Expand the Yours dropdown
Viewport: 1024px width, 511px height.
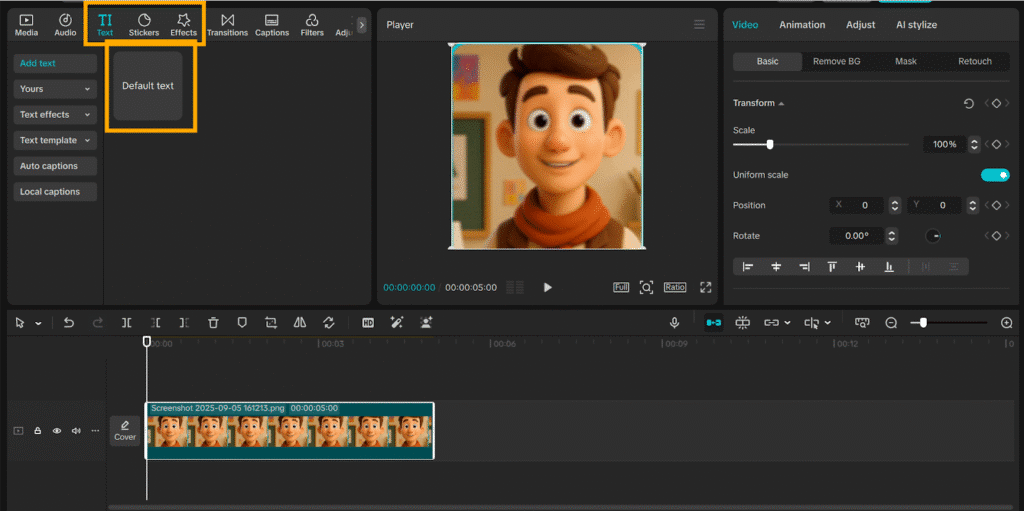(55, 89)
